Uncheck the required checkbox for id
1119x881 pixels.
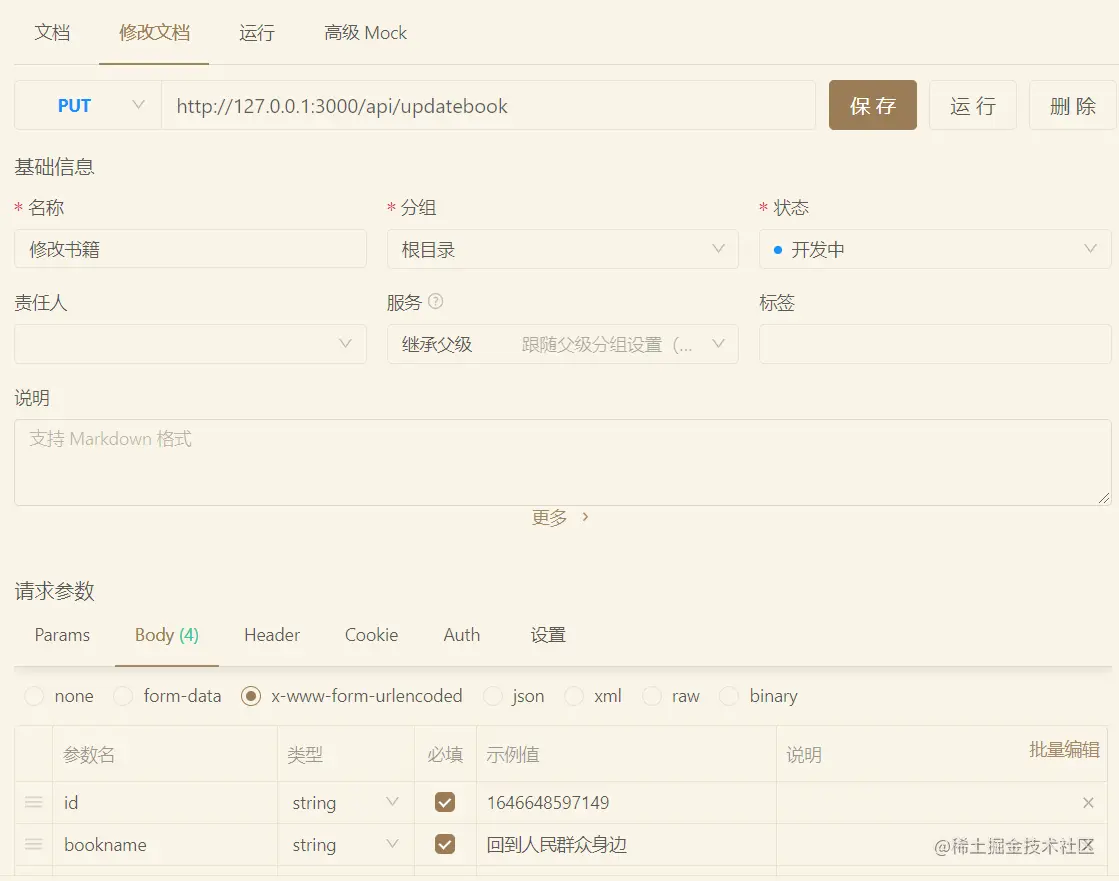click(x=445, y=803)
